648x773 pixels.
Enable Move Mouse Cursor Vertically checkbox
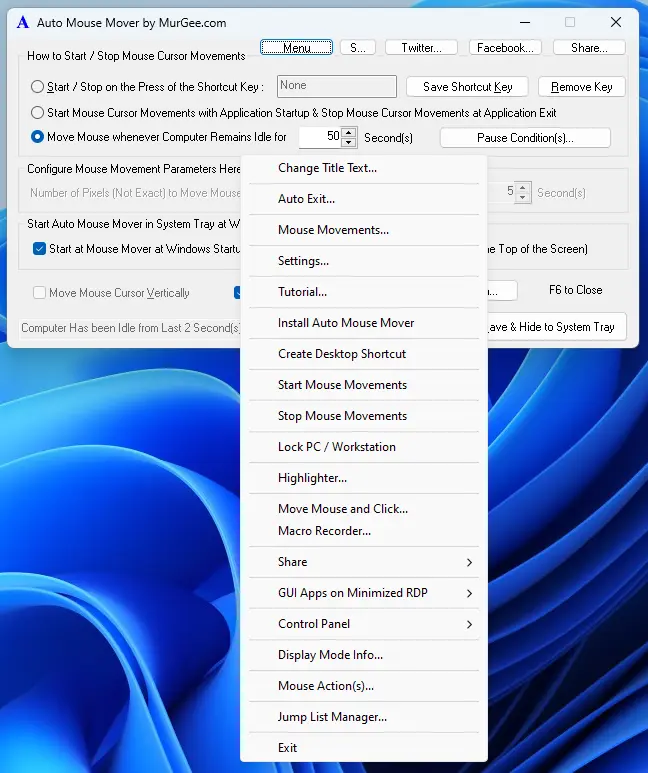pos(39,293)
